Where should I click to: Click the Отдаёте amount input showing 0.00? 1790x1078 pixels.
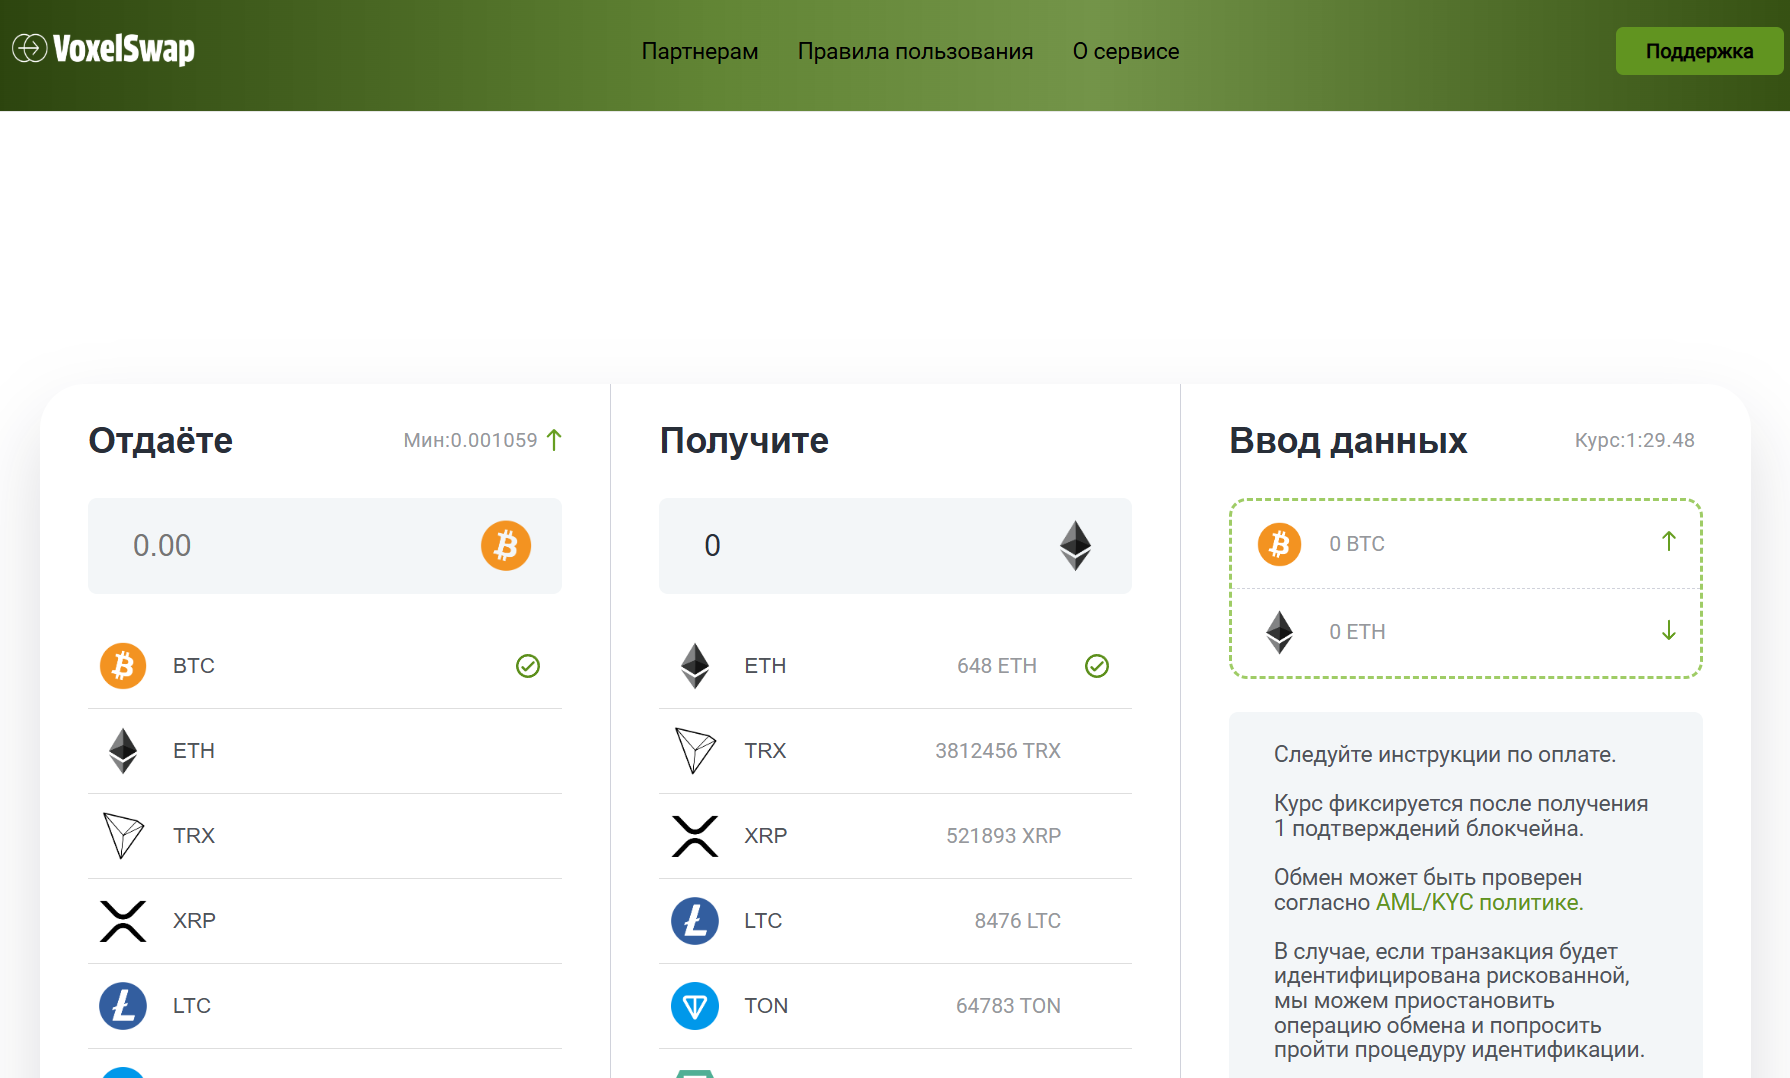[x=290, y=546]
